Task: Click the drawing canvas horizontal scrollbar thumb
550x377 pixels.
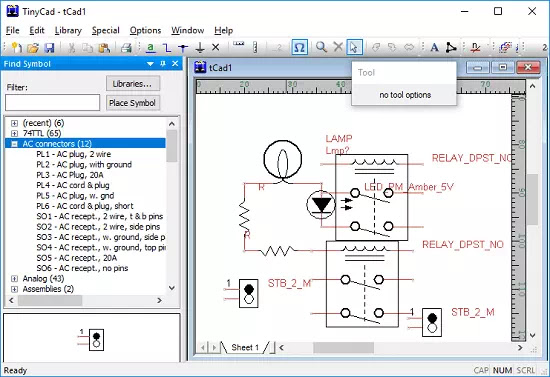Action: [x=343, y=348]
